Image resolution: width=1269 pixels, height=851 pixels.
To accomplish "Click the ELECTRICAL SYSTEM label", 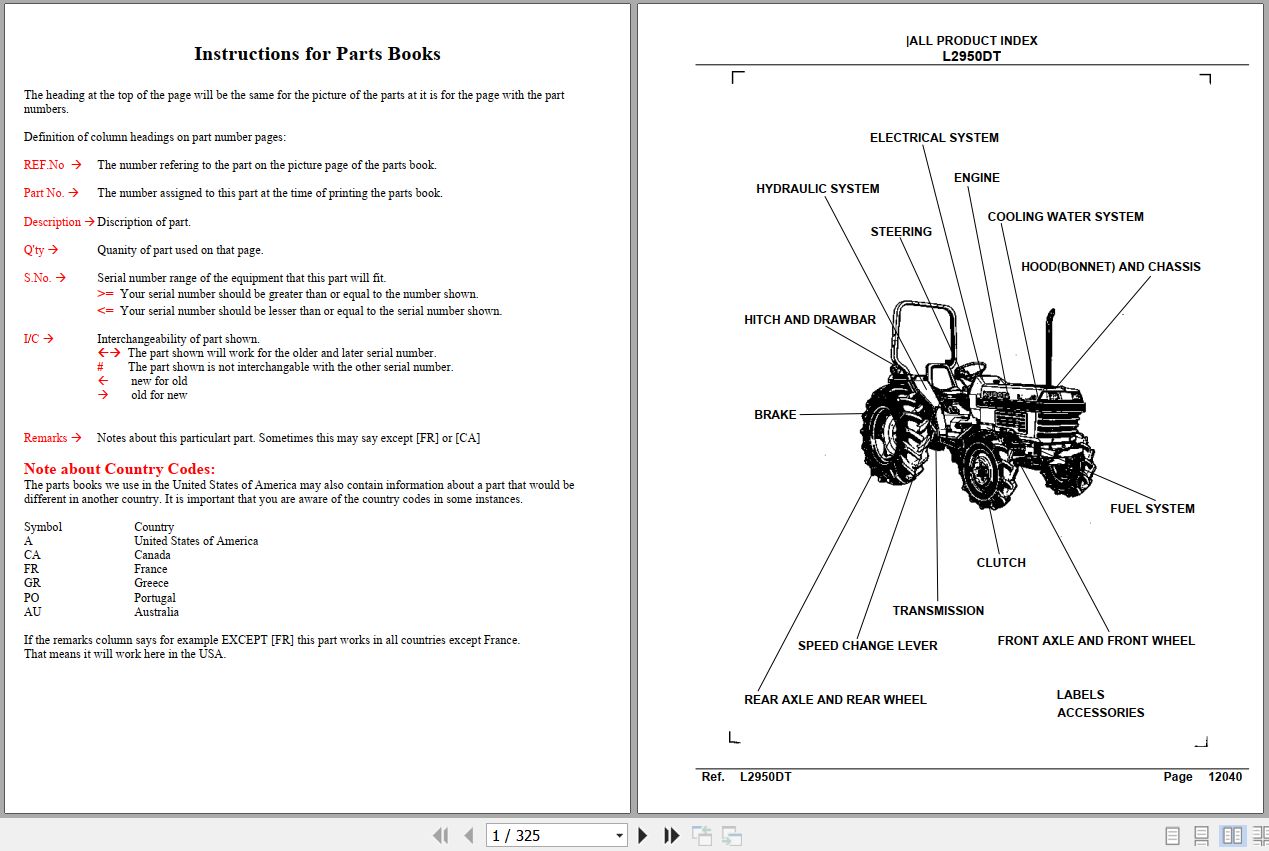I will (x=934, y=138).
